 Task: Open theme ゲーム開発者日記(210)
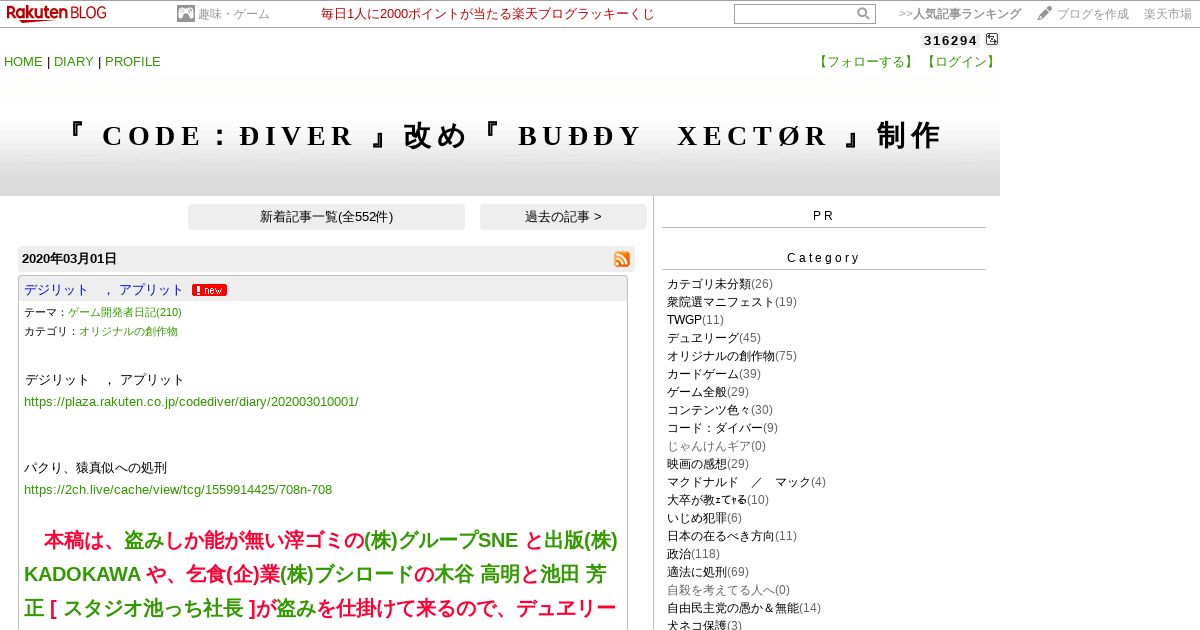[125, 312]
